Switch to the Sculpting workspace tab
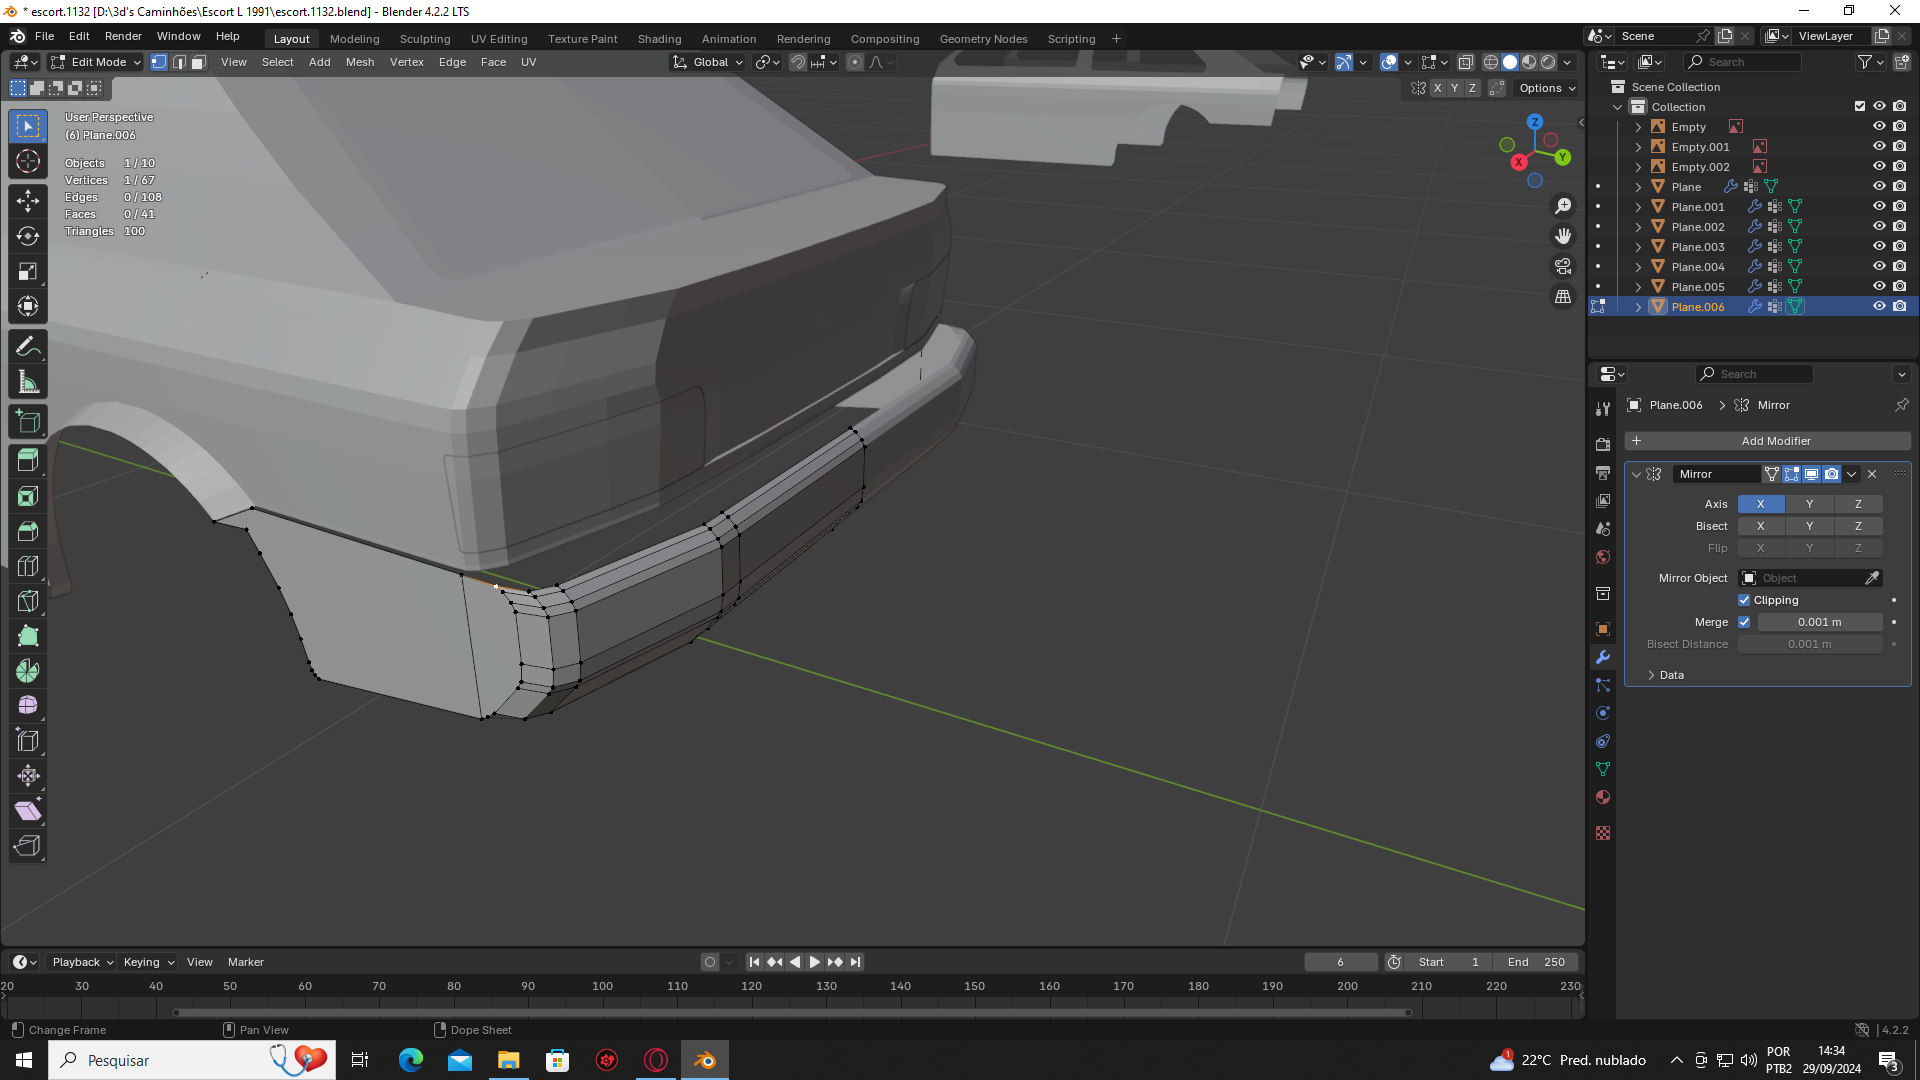1920x1080 pixels. (425, 39)
